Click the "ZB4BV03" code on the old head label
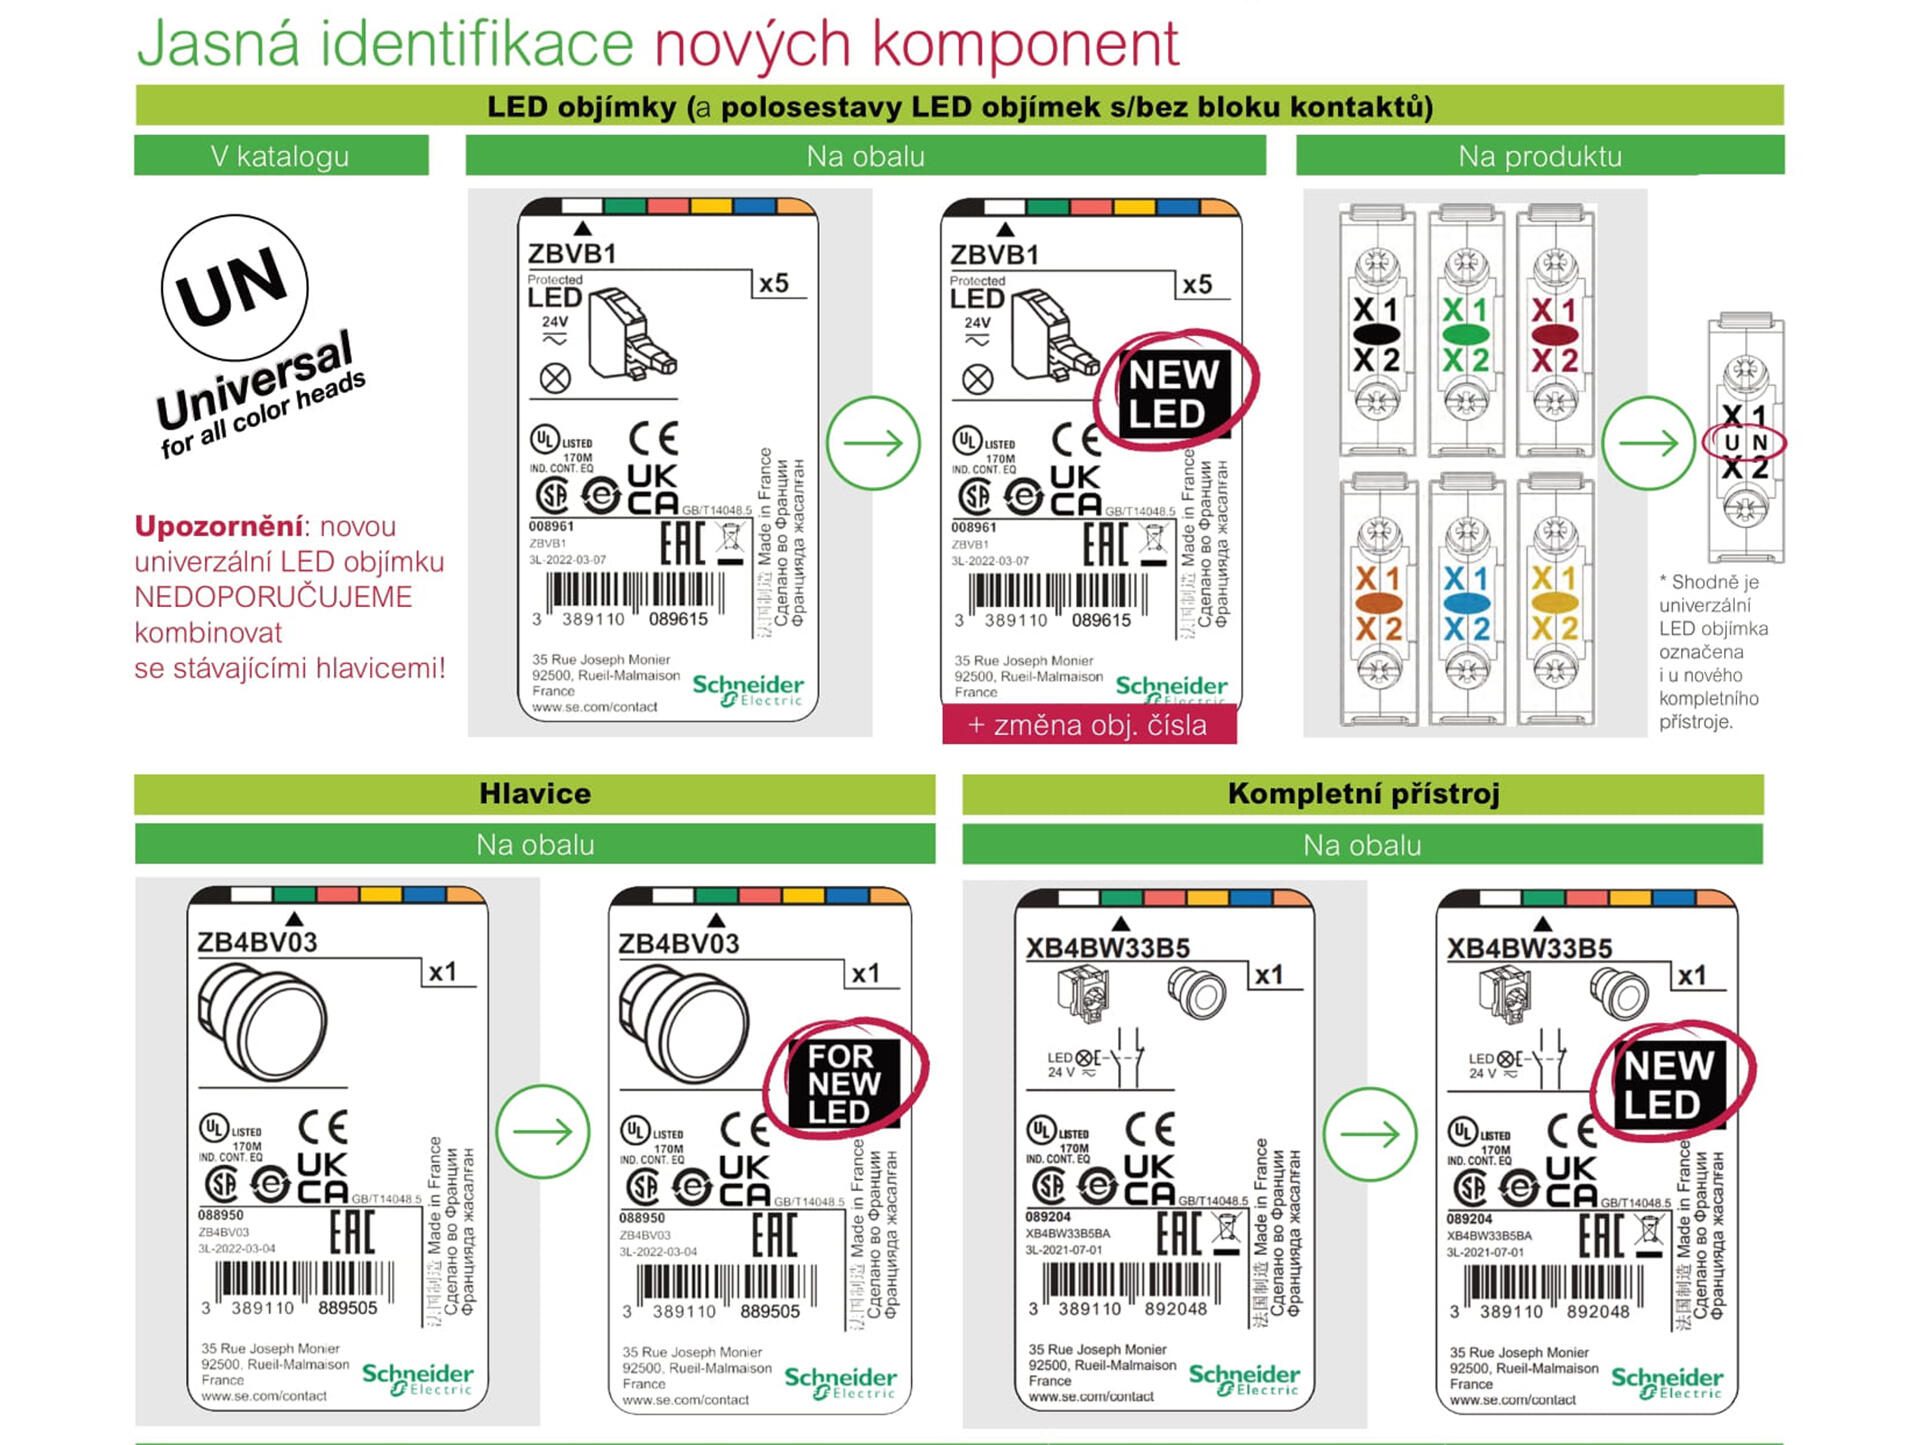The height and width of the screenshot is (1445, 1920). pyautogui.click(x=257, y=942)
